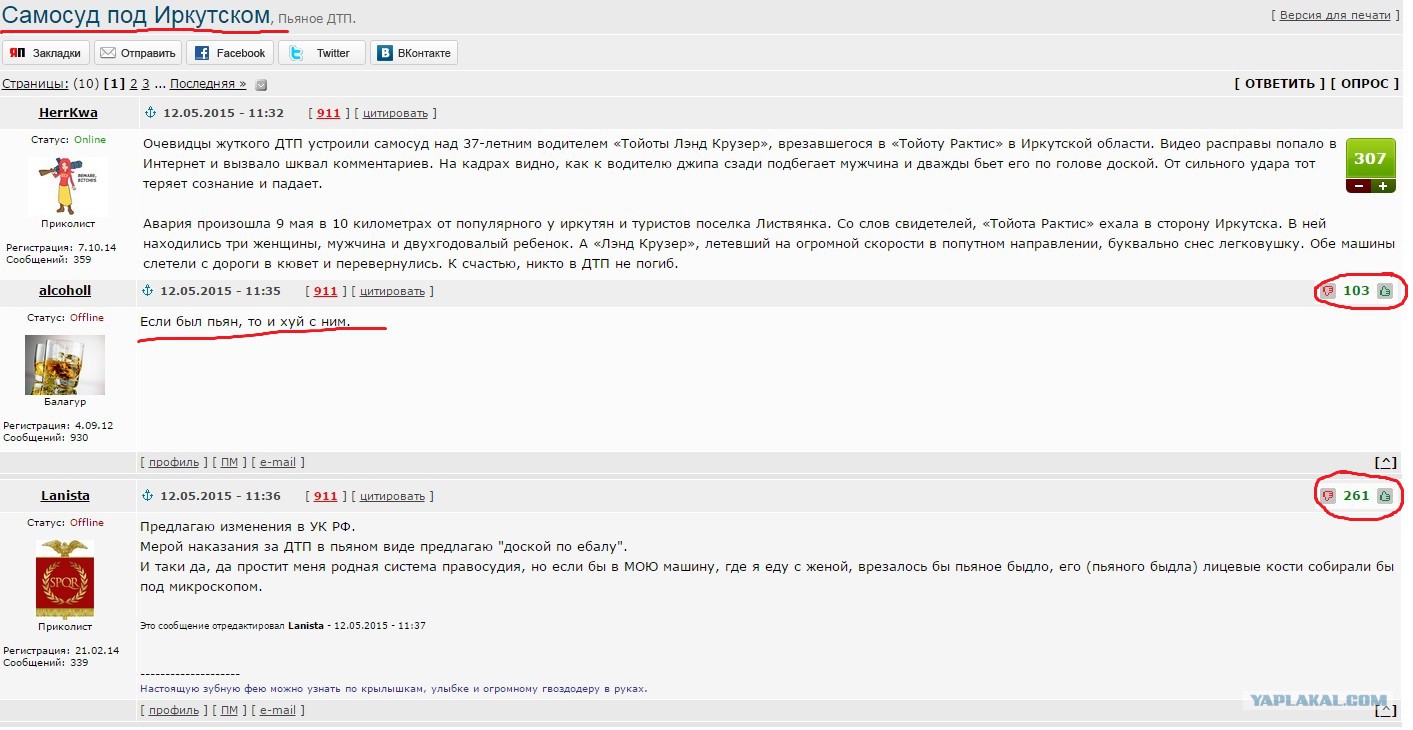
Task: Click the signature line about зубную фею
Action: [394, 688]
